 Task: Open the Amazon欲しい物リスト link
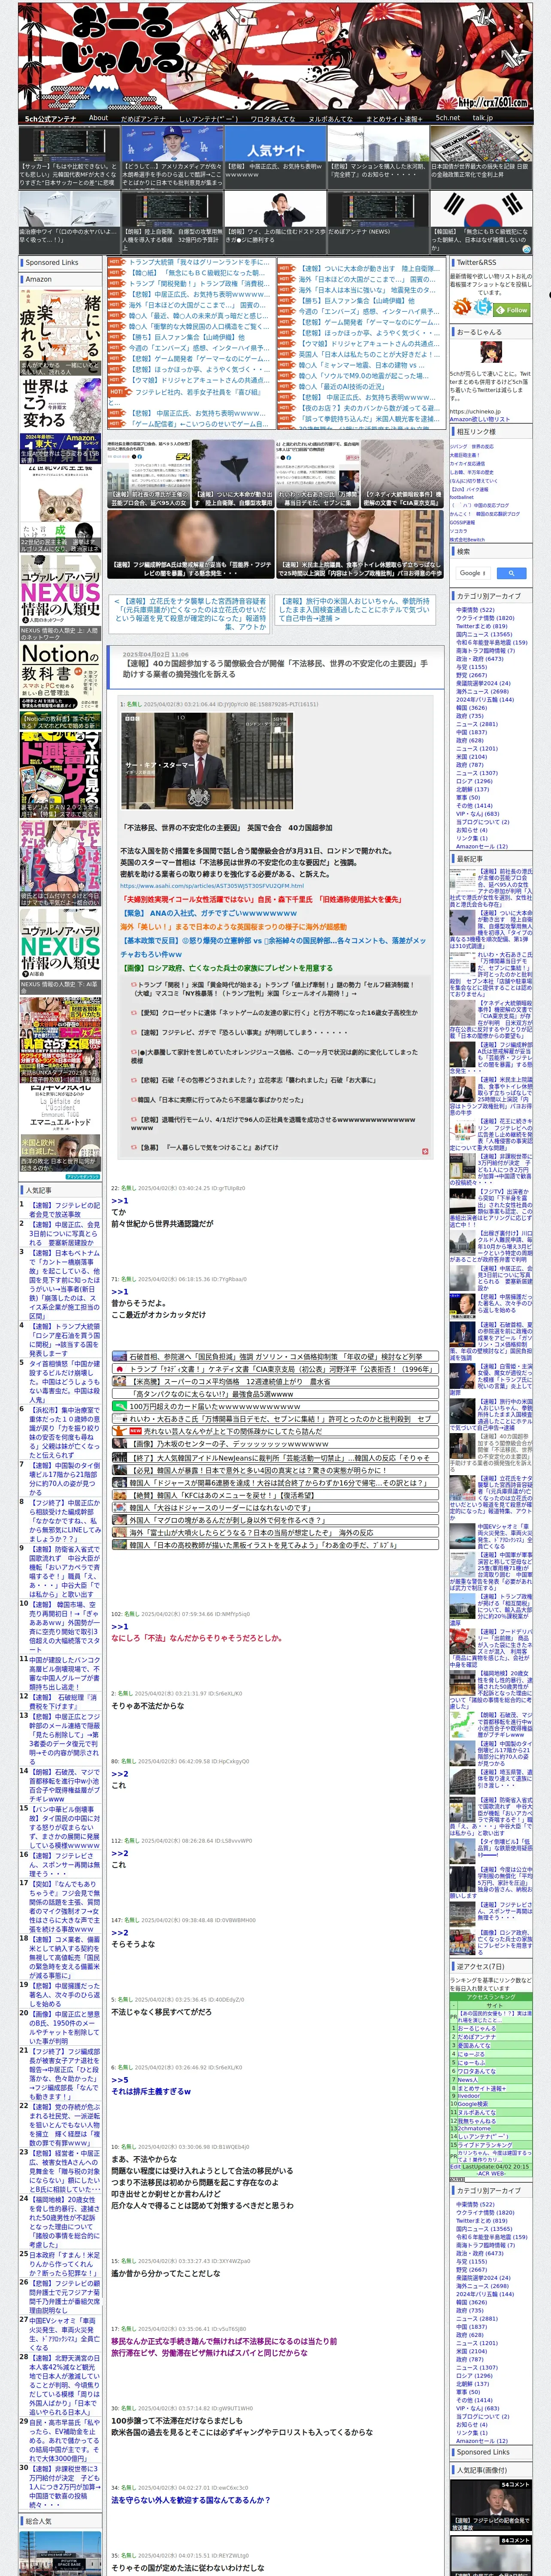[480, 419]
